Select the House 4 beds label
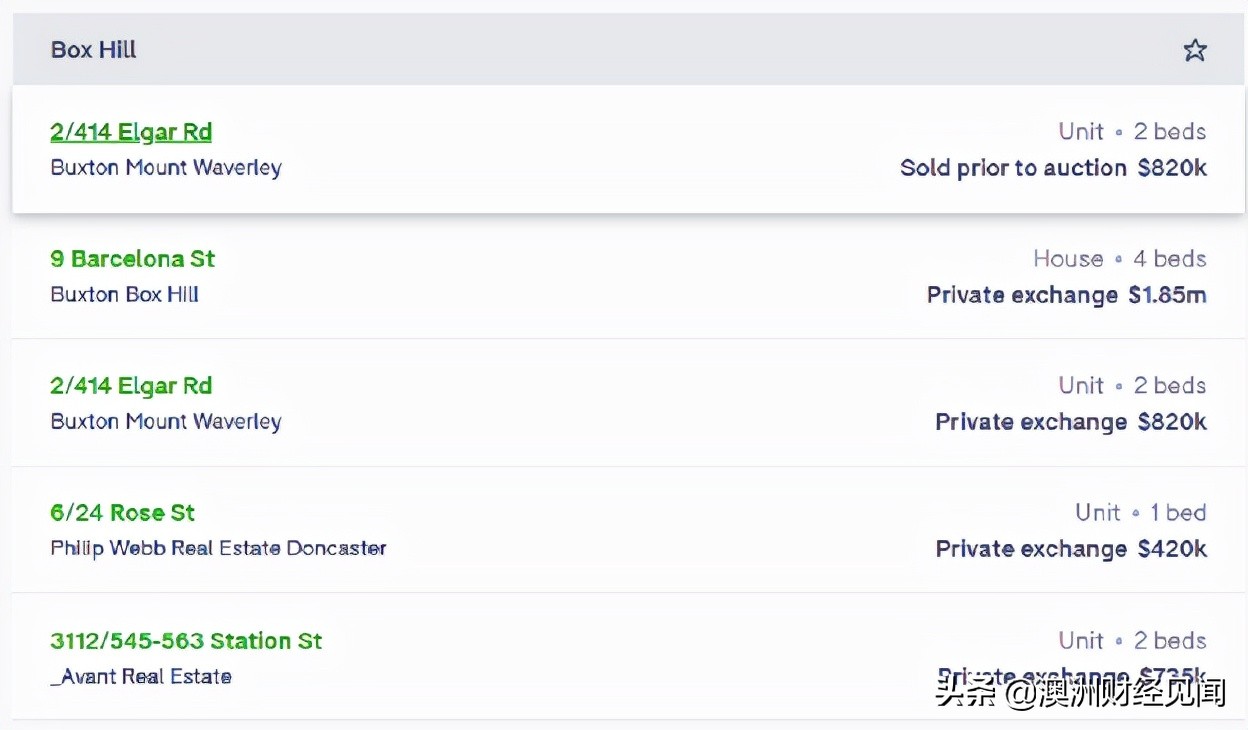 pyautogui.click(x=1119, y=259)
